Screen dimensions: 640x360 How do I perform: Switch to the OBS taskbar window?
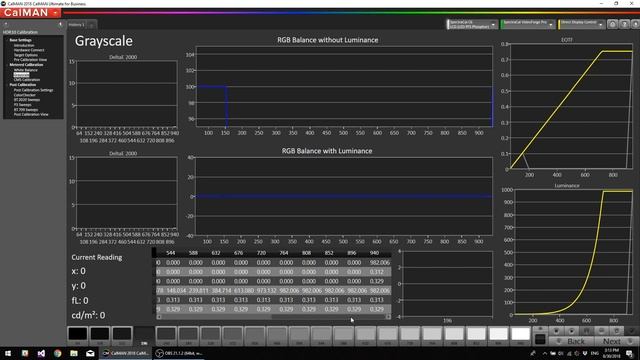180,353
